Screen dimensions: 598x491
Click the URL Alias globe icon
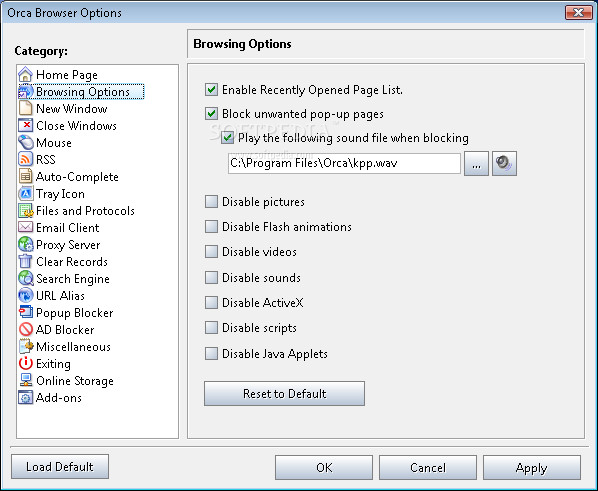26,296
